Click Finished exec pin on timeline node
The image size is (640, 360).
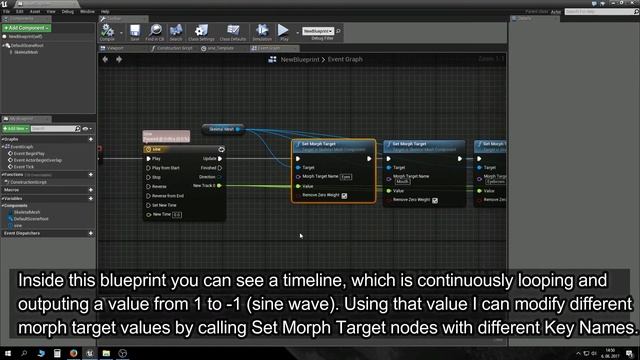(220, 168)
